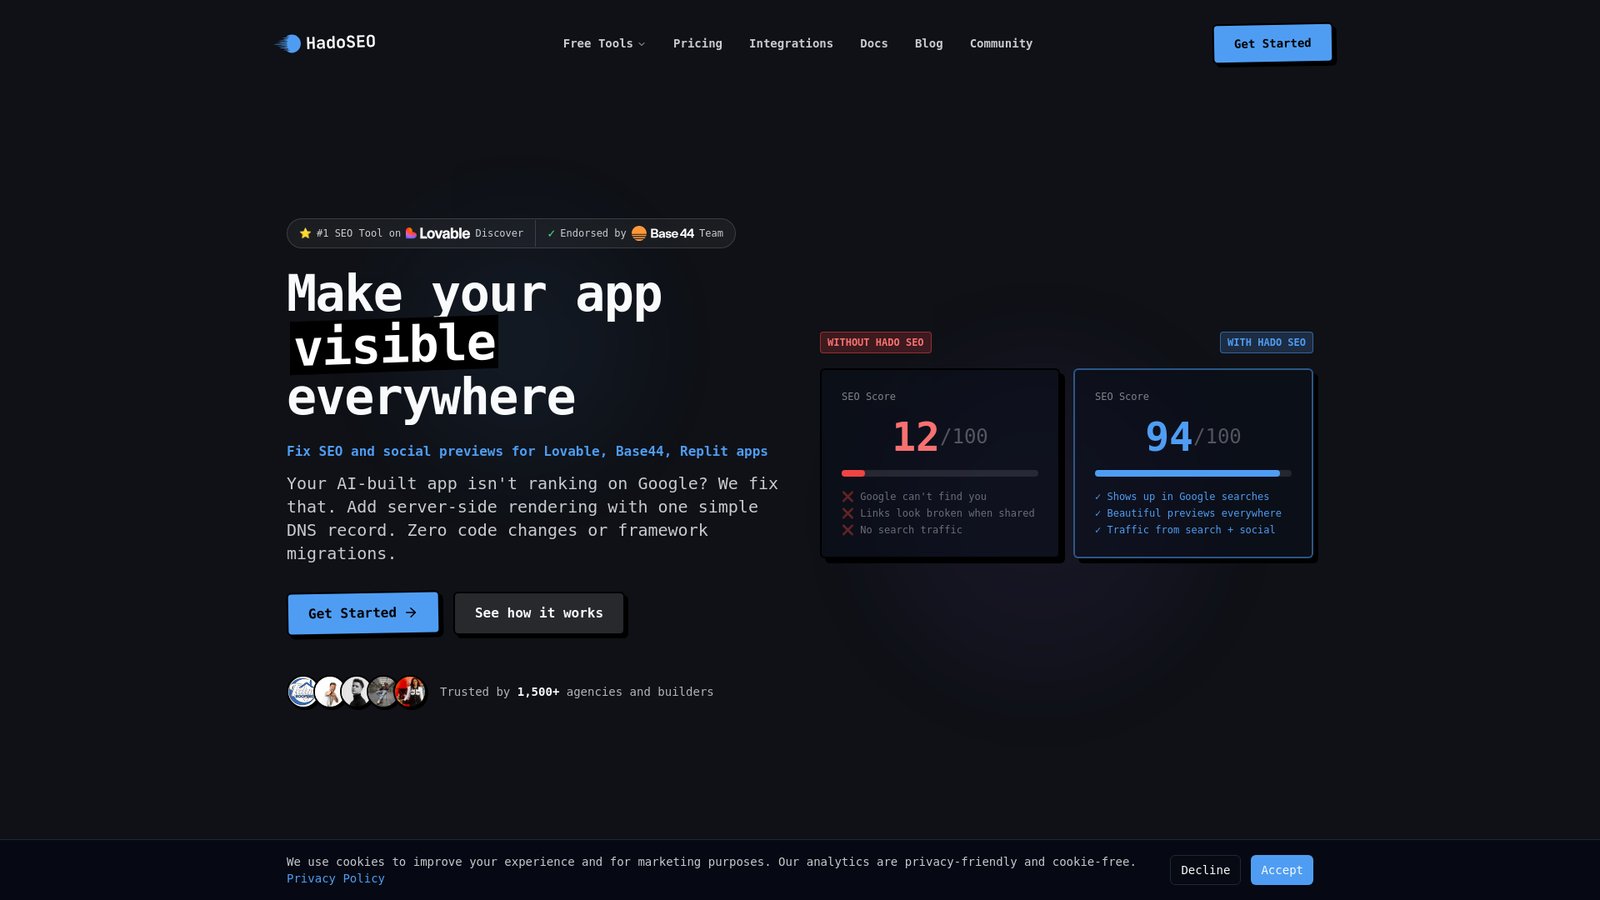Accept cookies in the banner
The image size is (1600, 900).
click(1282, 870)
